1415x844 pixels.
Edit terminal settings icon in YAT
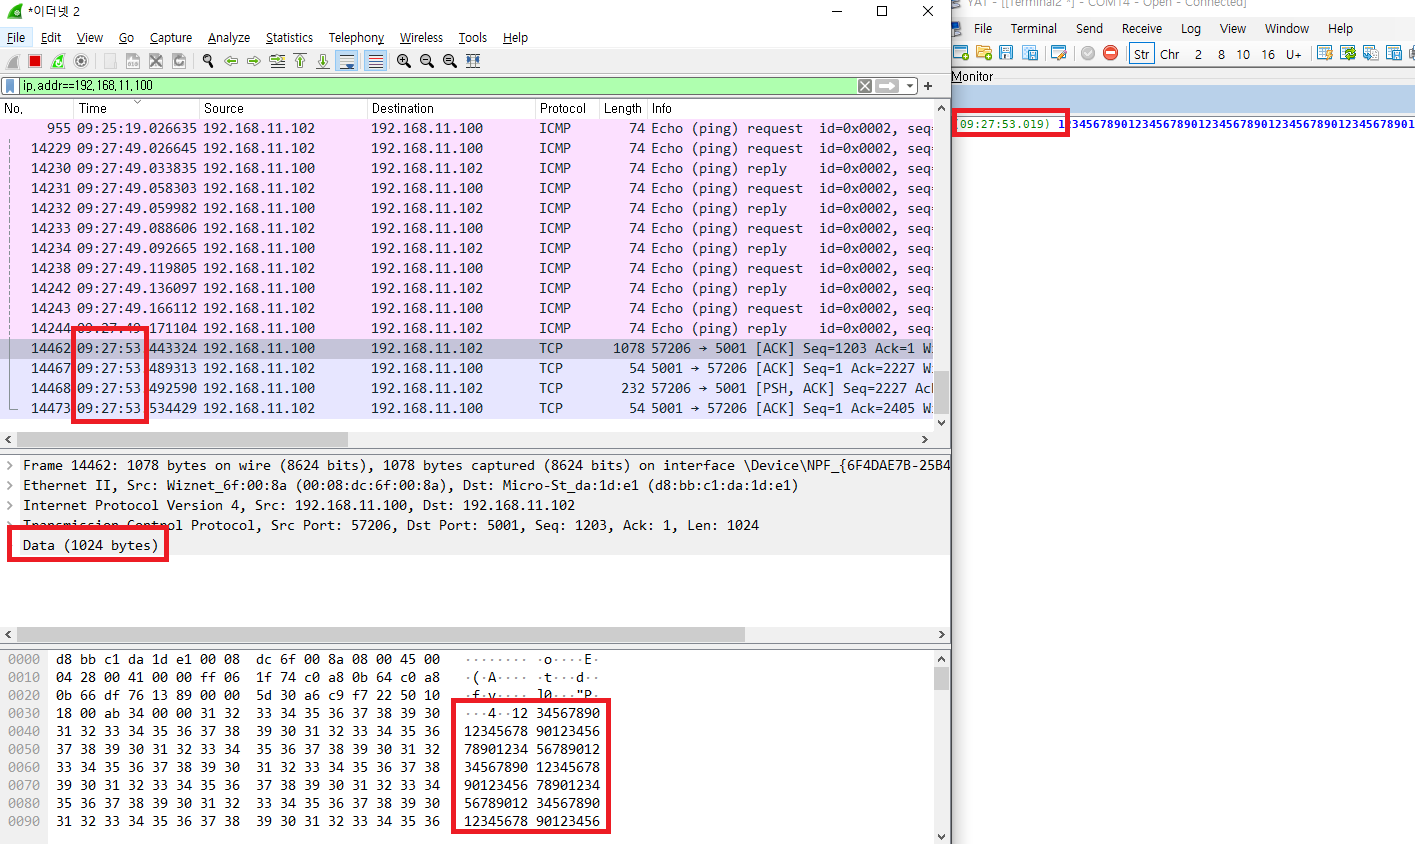[x=1059, y=53]
